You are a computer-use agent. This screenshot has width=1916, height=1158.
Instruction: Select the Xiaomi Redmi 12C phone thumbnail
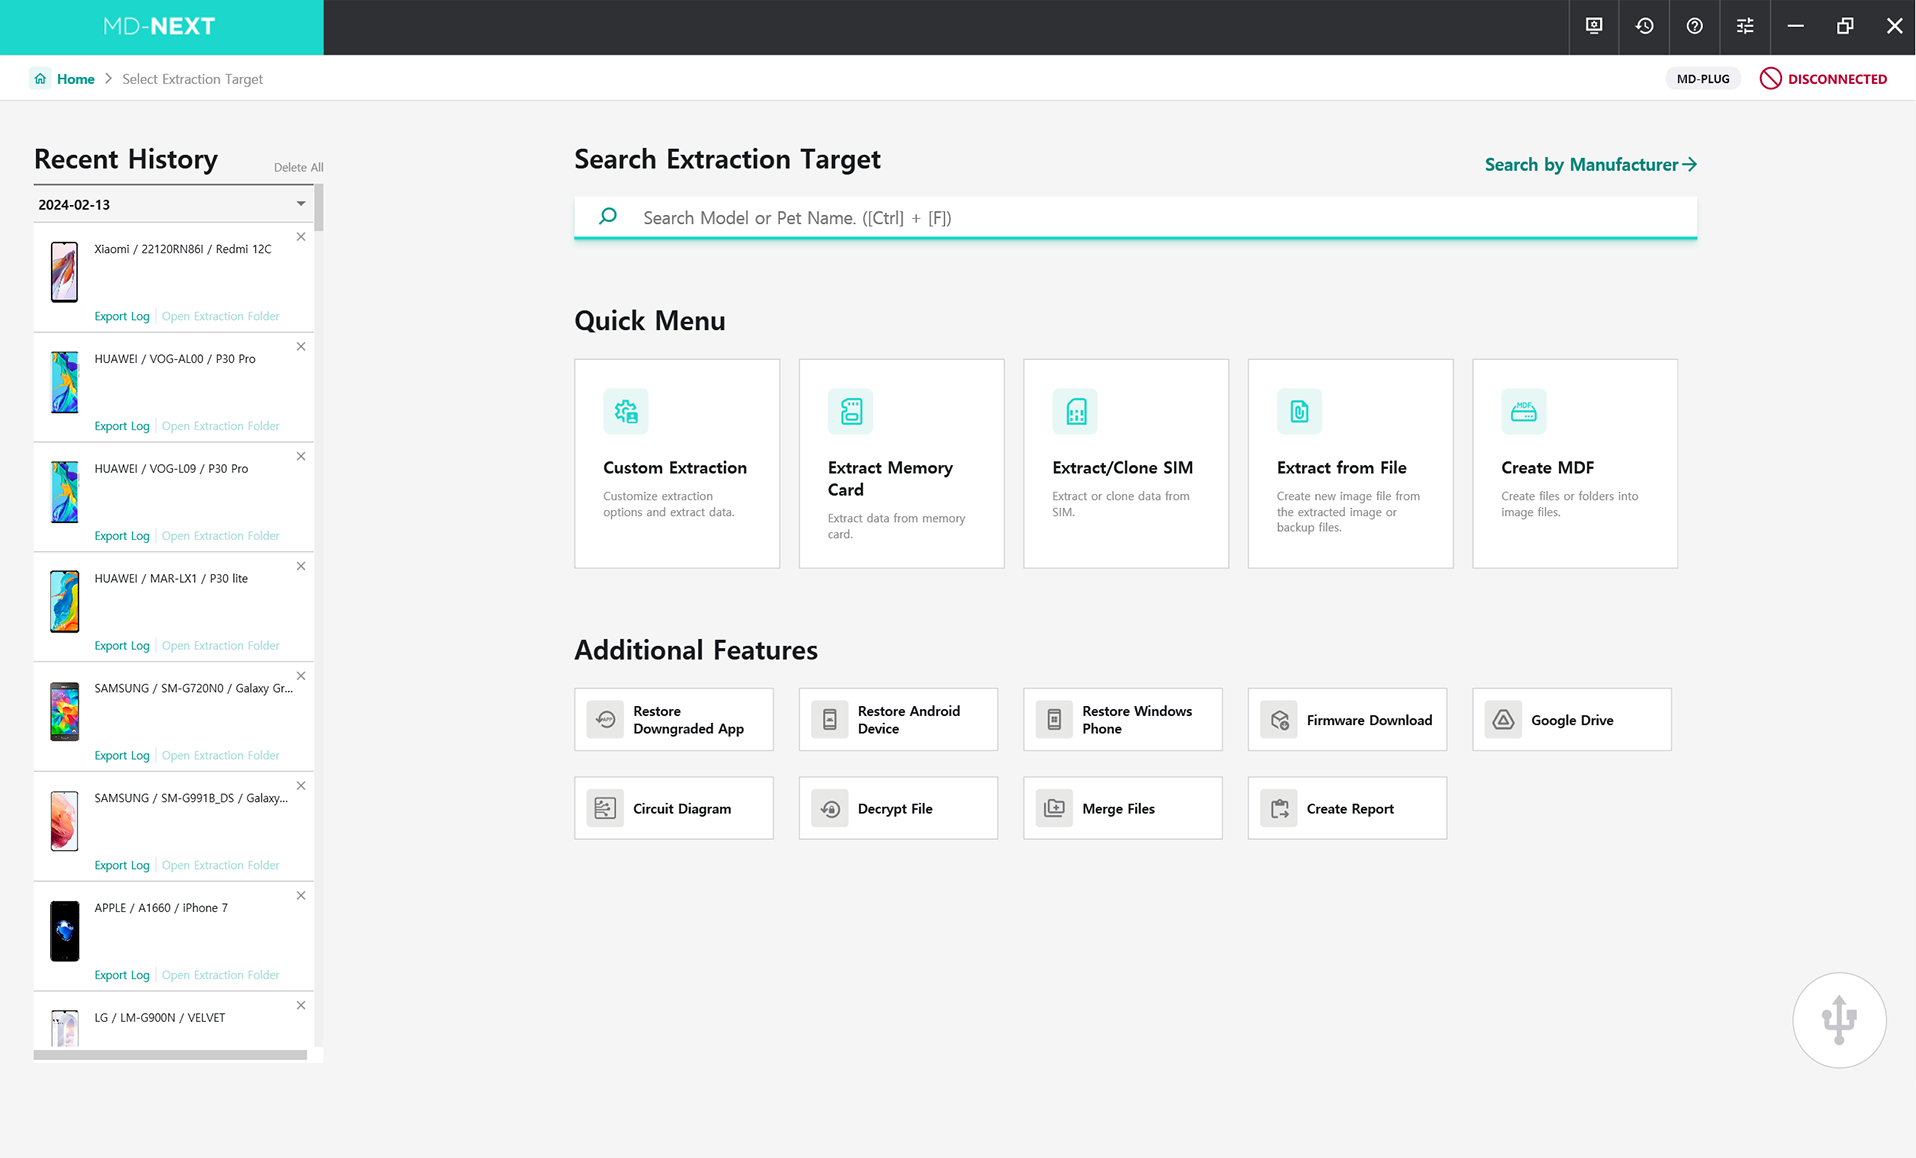(x=65, y=271)
